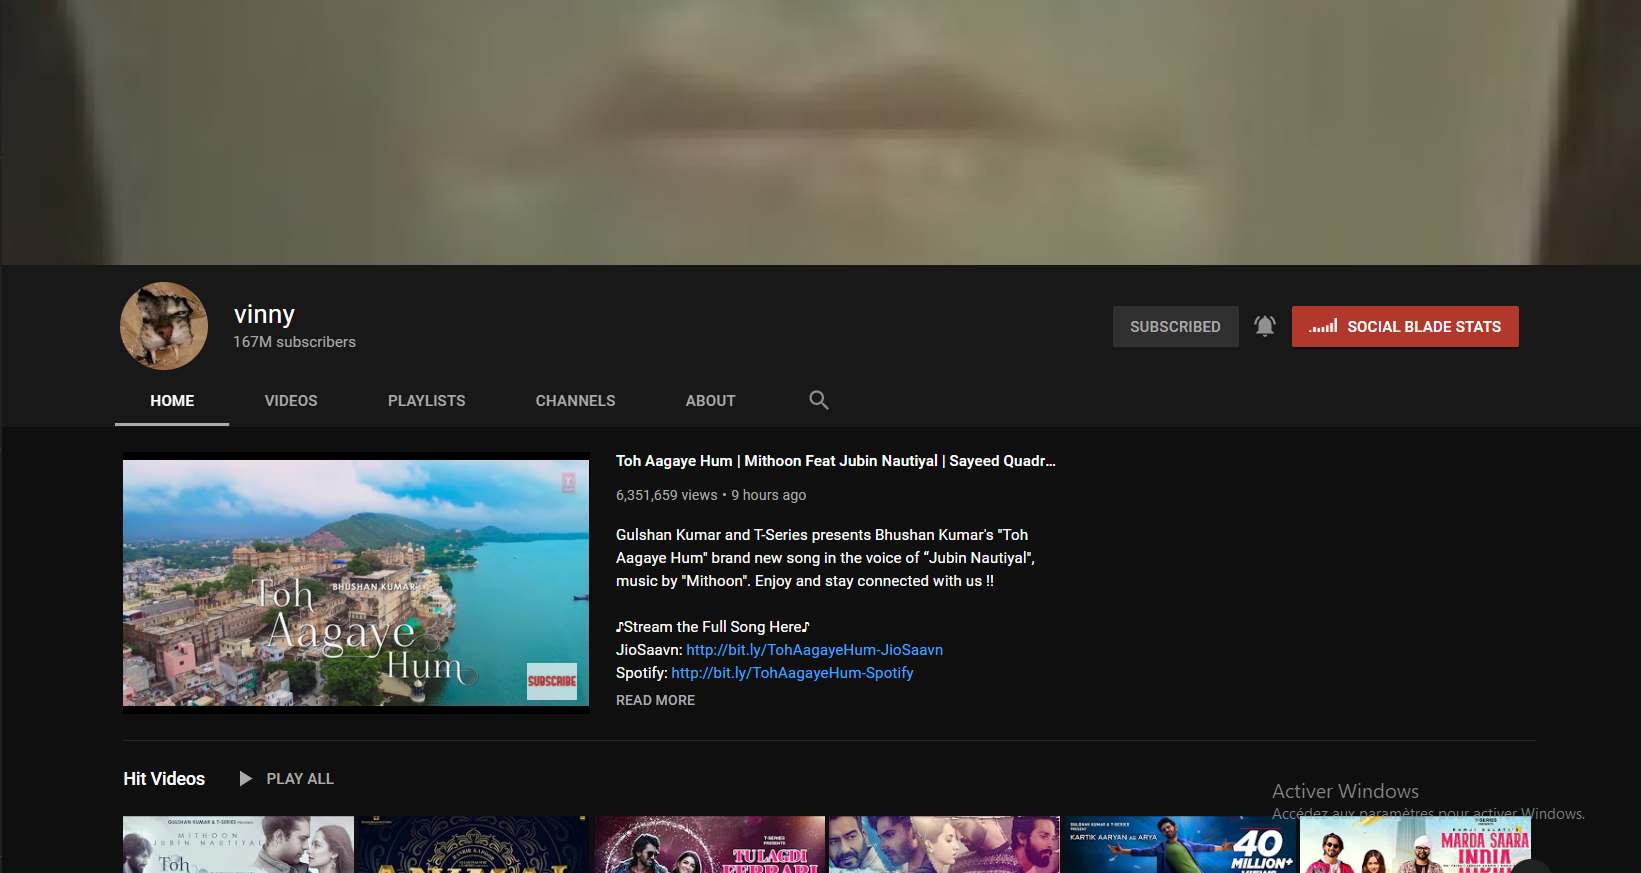
Task: Toggle the Subscribed button
Action: [x=1175, y=326]
